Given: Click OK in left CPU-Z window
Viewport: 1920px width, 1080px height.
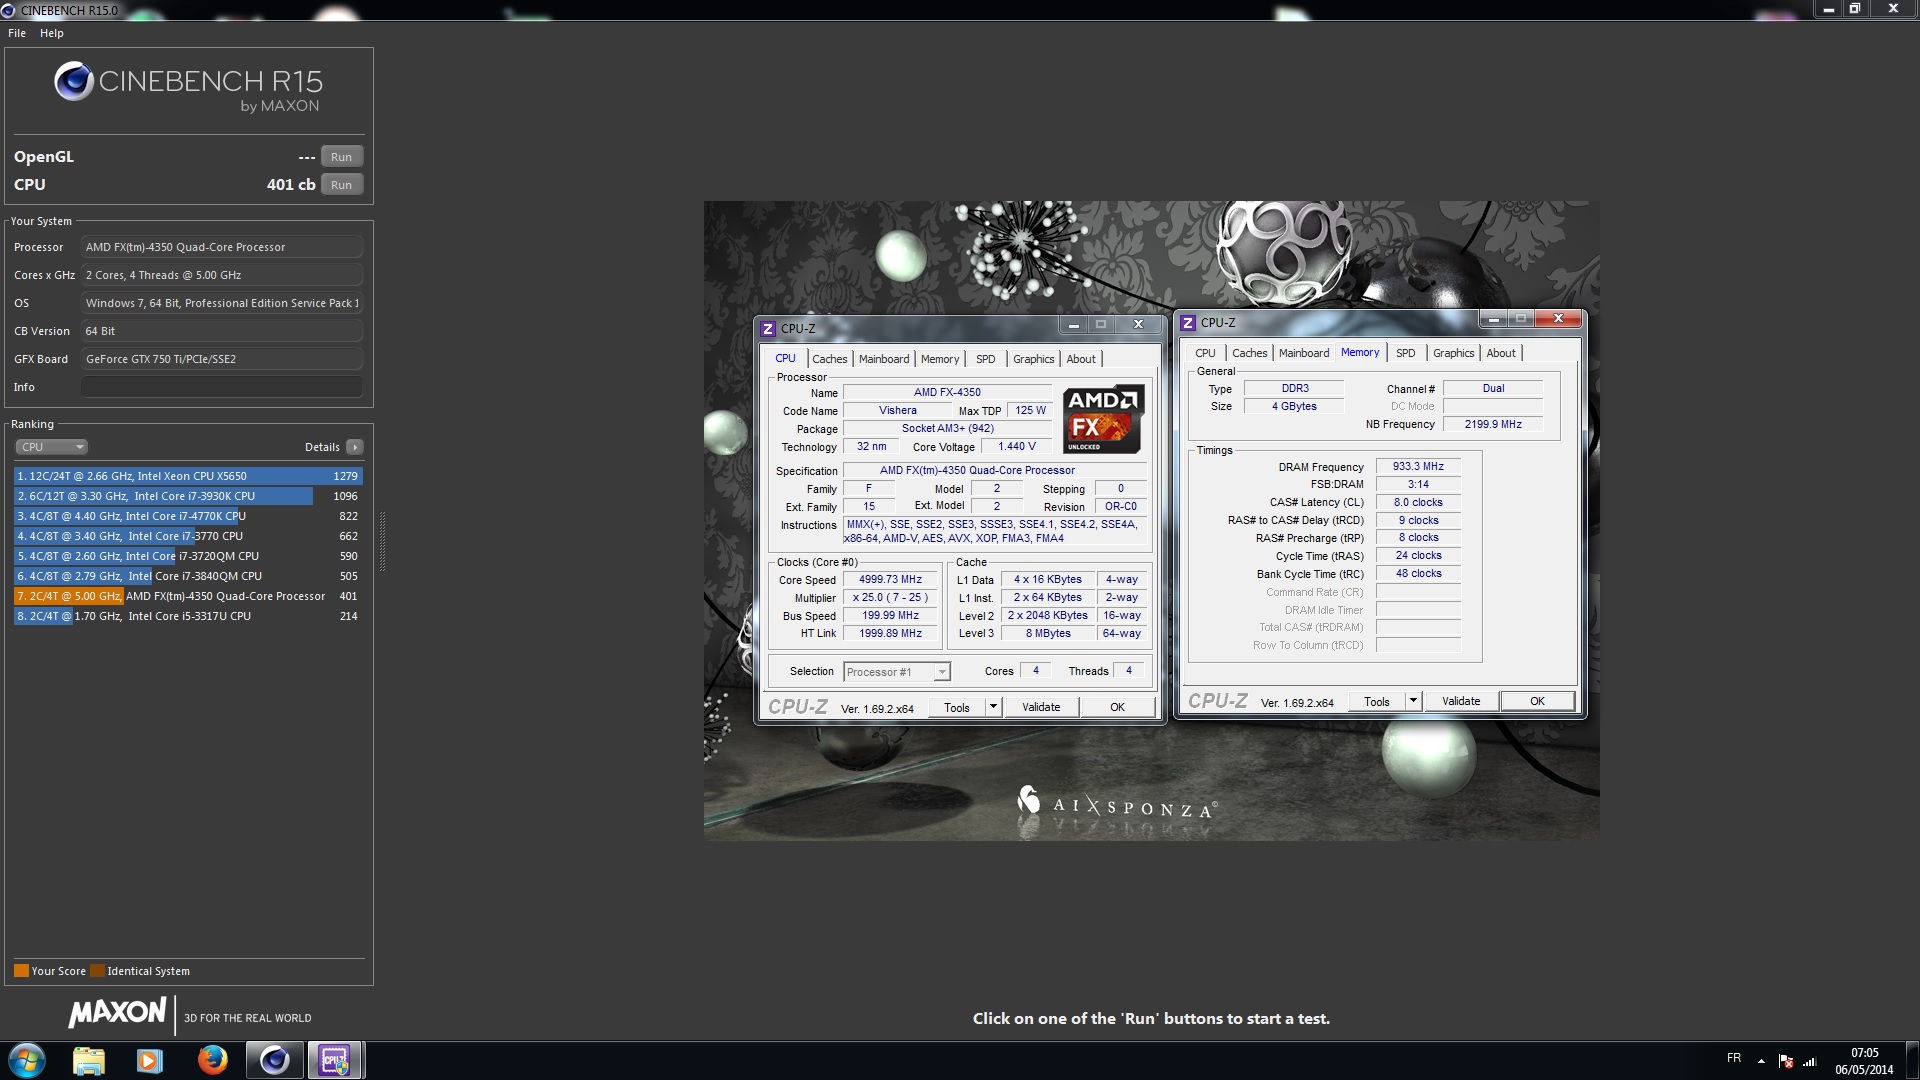Looking at the screenshot, I should click(1117, 707).
